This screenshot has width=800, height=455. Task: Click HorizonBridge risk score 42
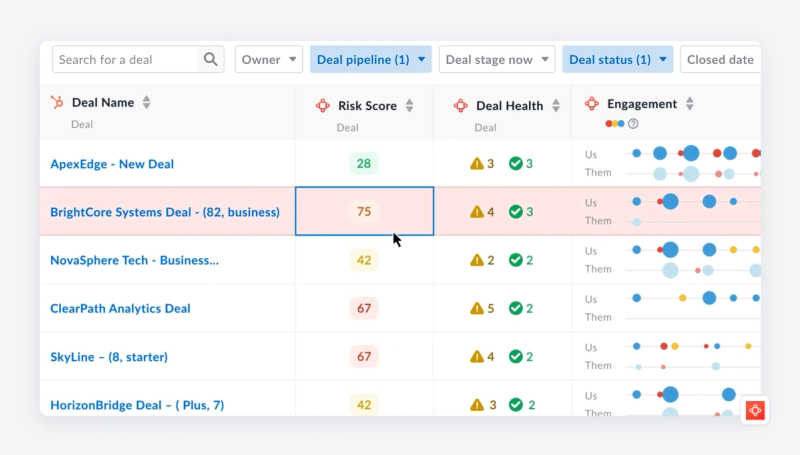click(x=364, y=405)
